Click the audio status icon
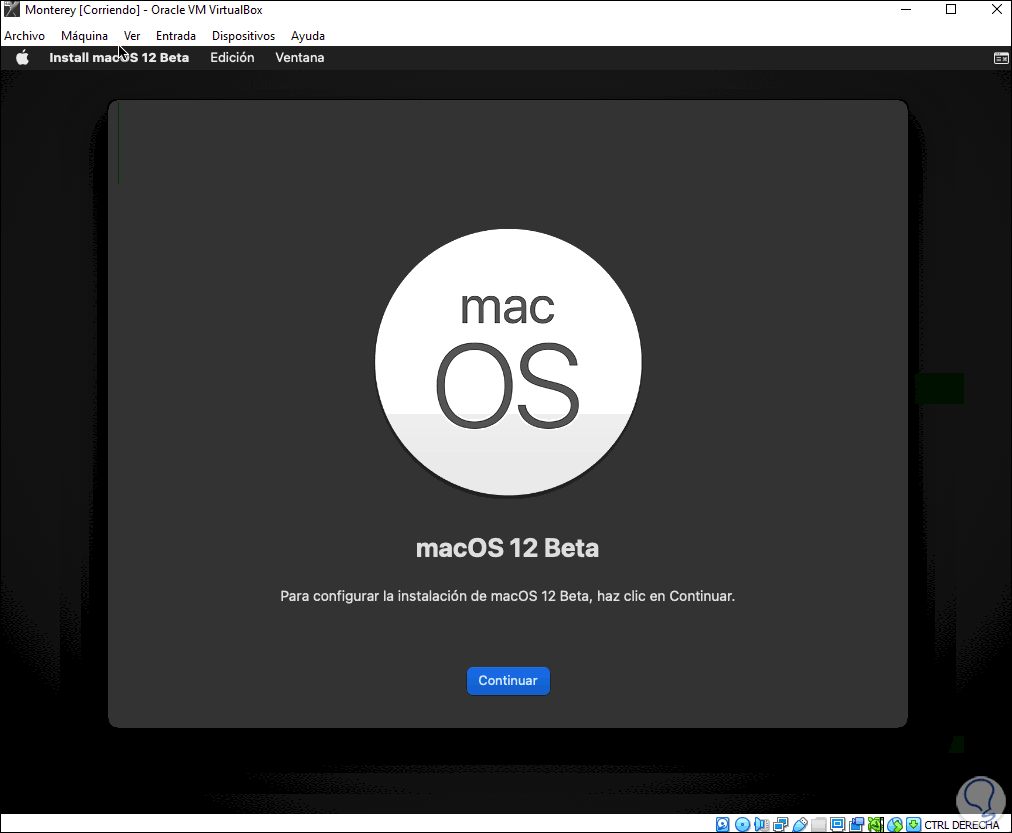The height and width of the screenshot is (833, 1012). [762, 825]
